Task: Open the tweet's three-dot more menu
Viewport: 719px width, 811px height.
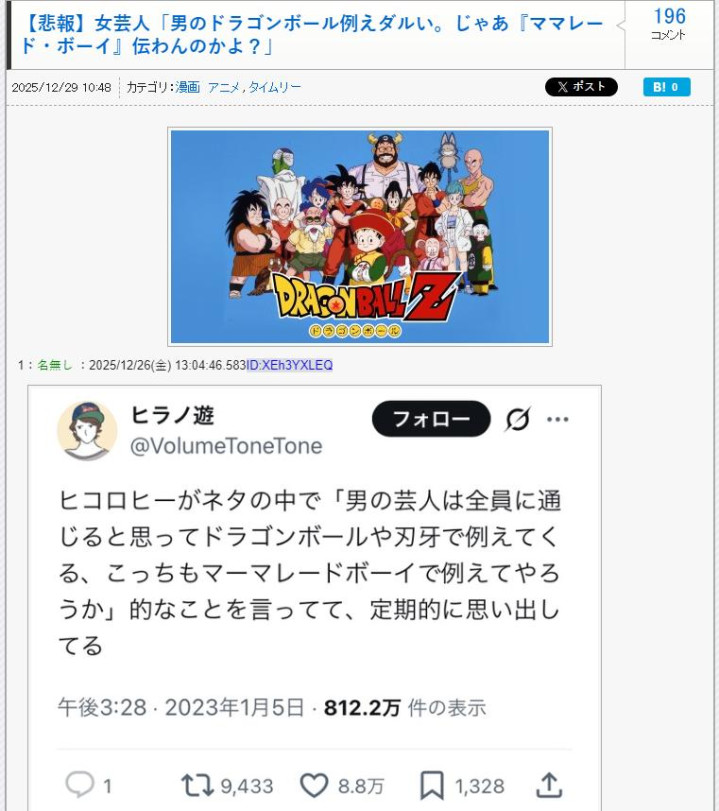Action: point(558,419)
